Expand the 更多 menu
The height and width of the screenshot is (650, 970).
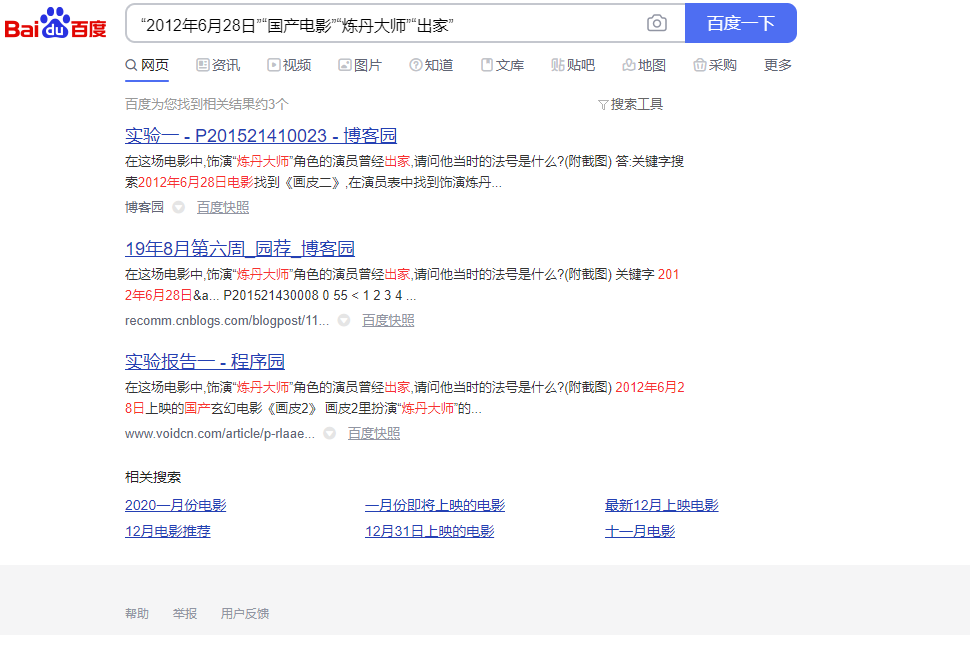click(x=778, y=65)
